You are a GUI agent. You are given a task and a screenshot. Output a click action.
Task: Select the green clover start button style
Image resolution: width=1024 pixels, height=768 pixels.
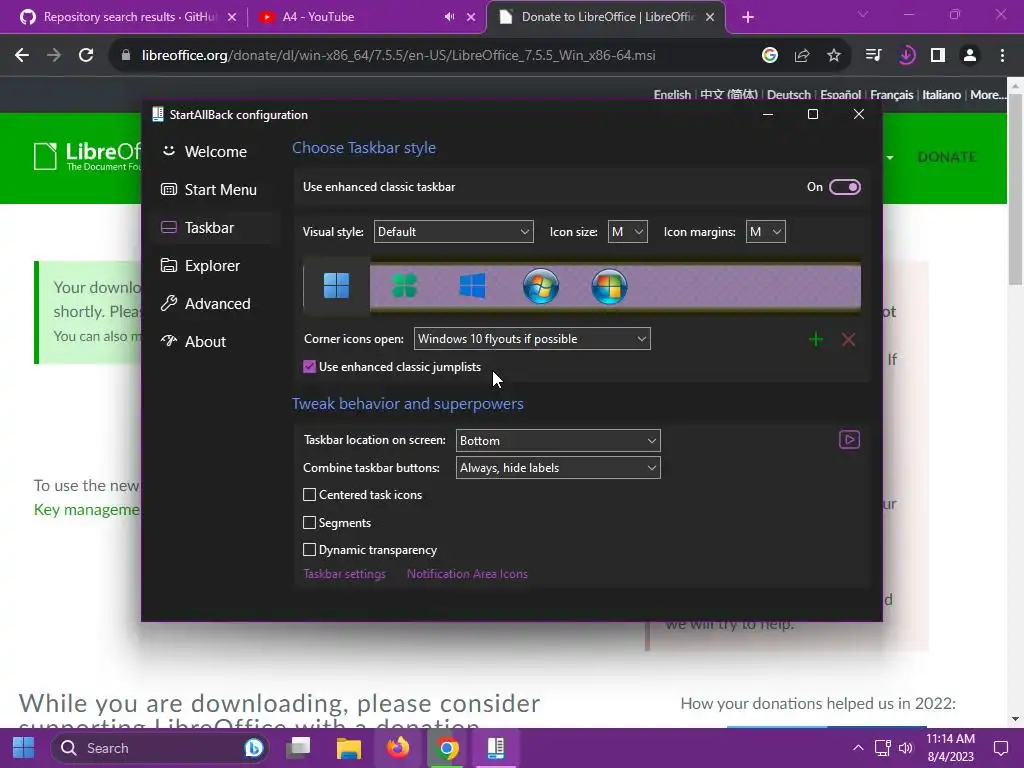point(405,286)
